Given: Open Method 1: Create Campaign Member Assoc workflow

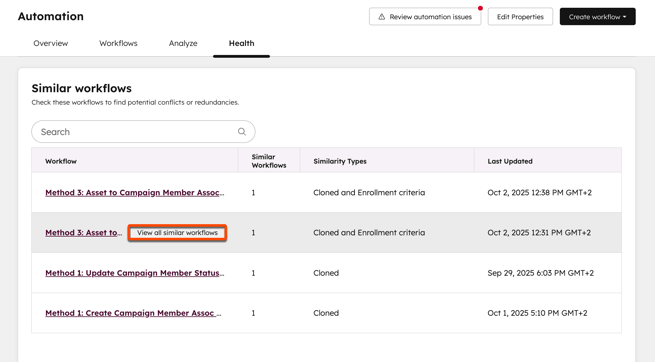Looking at the screenshot, I should point(133,313).
